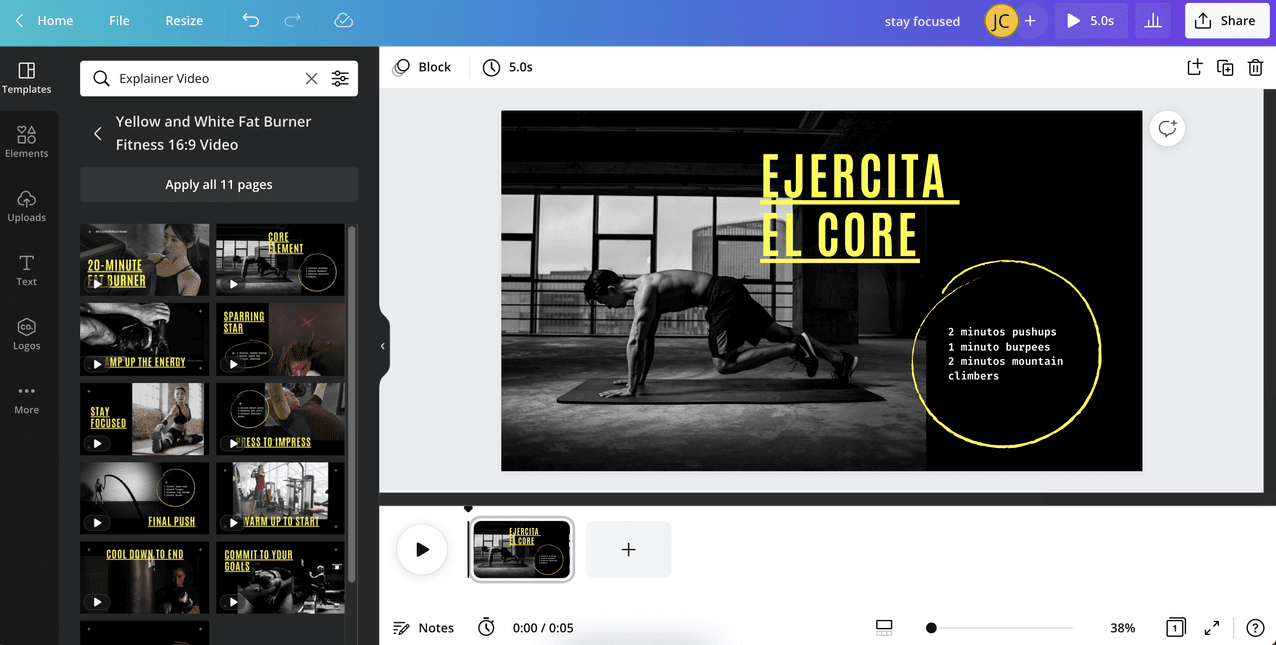Adjust the zoom slider handle
The image size is (1276, 645).
point(931,628)
